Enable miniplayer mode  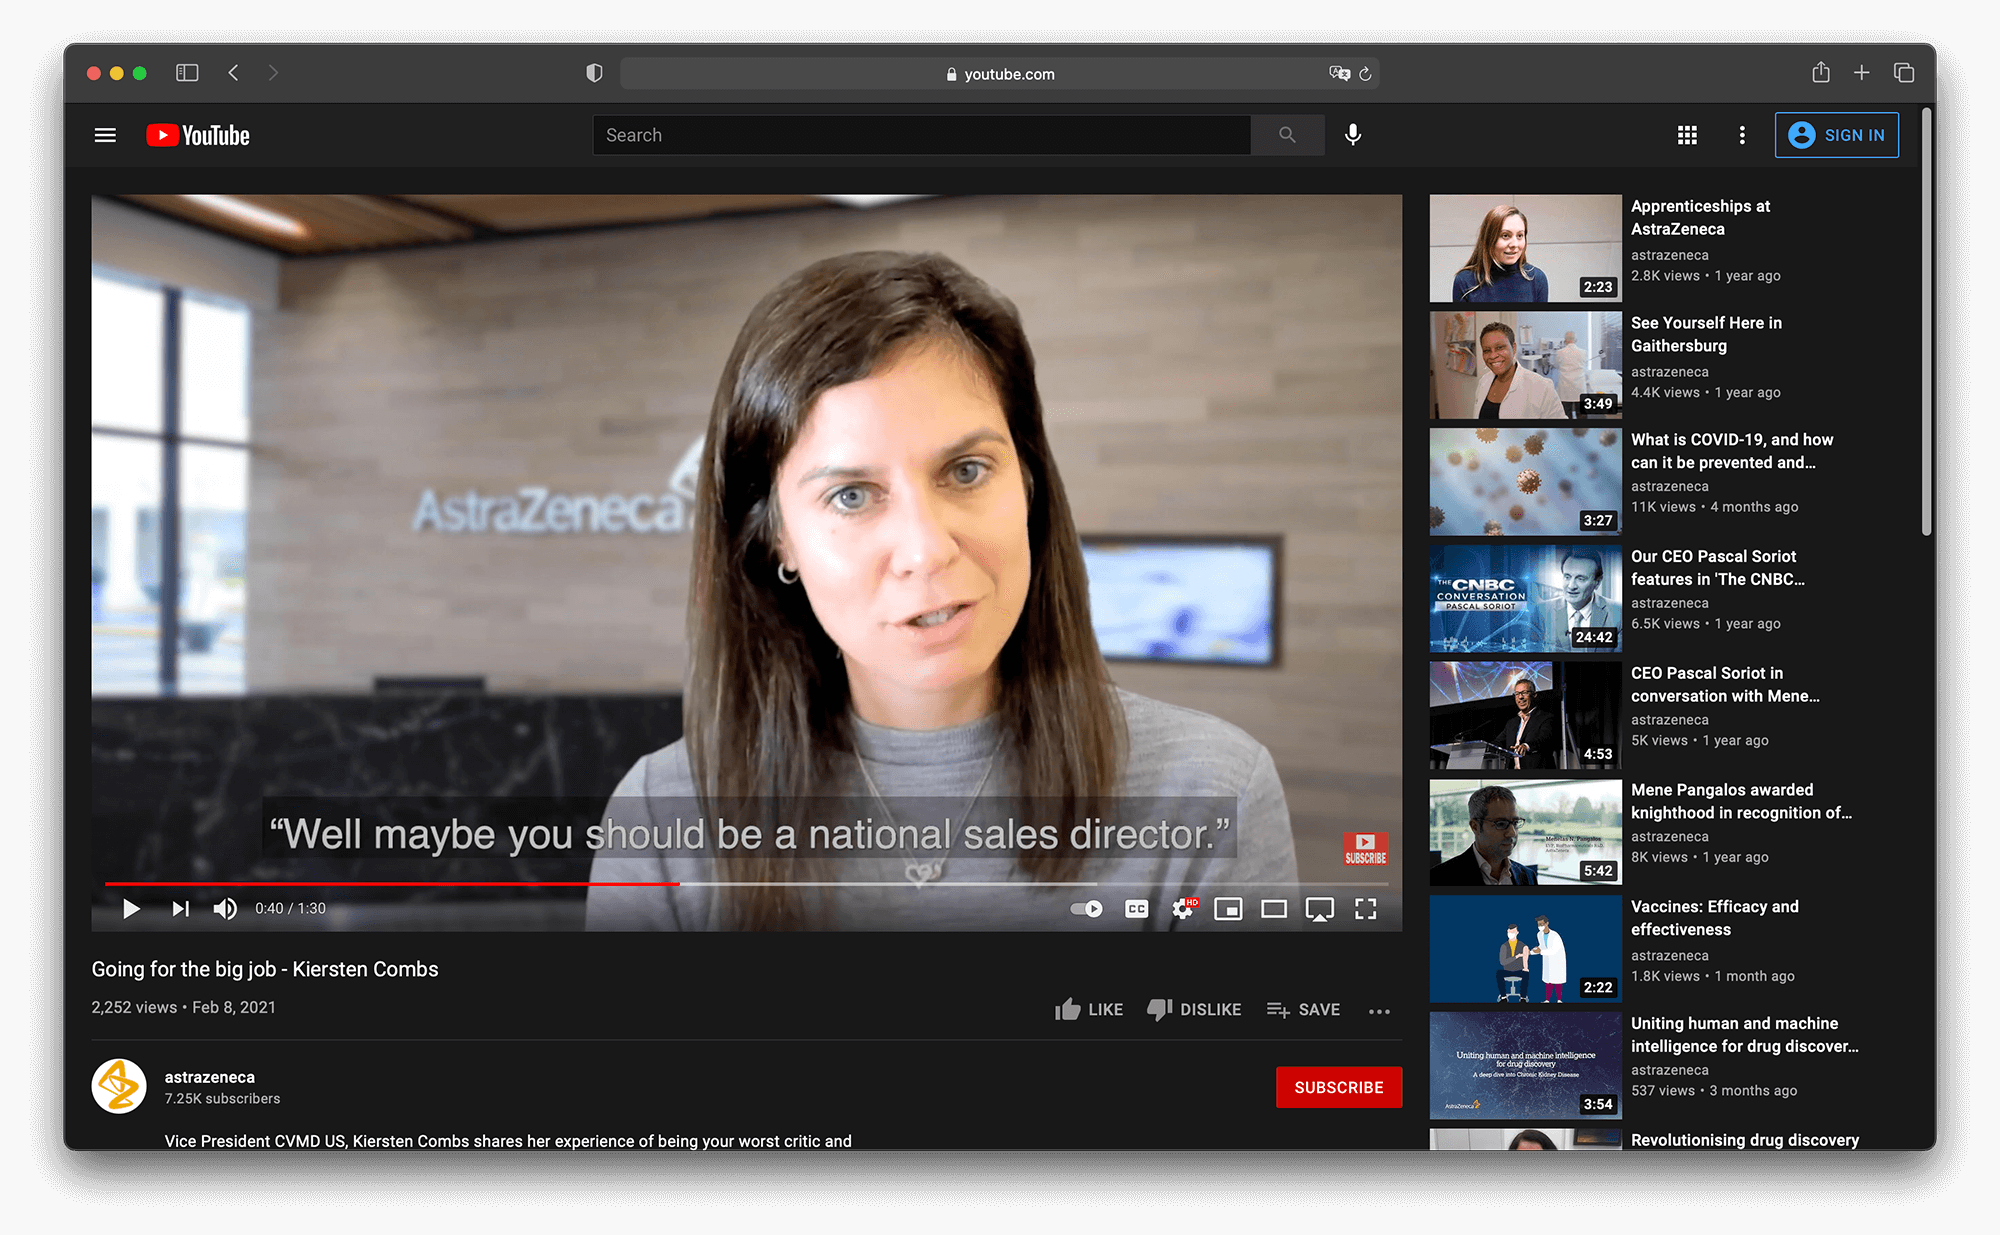point(1228,908)
